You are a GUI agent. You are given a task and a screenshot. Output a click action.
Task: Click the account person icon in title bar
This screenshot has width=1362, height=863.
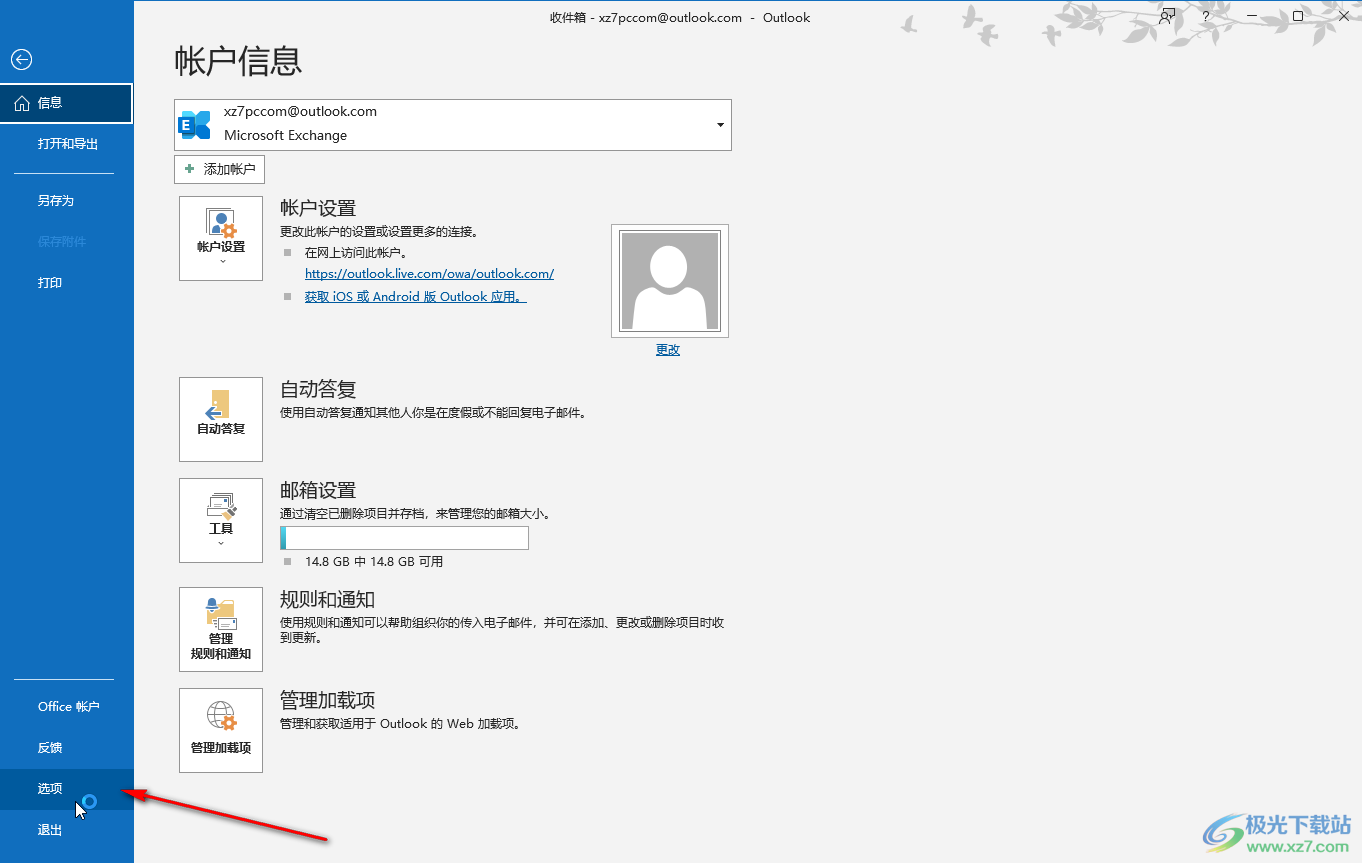[1167, 16]
